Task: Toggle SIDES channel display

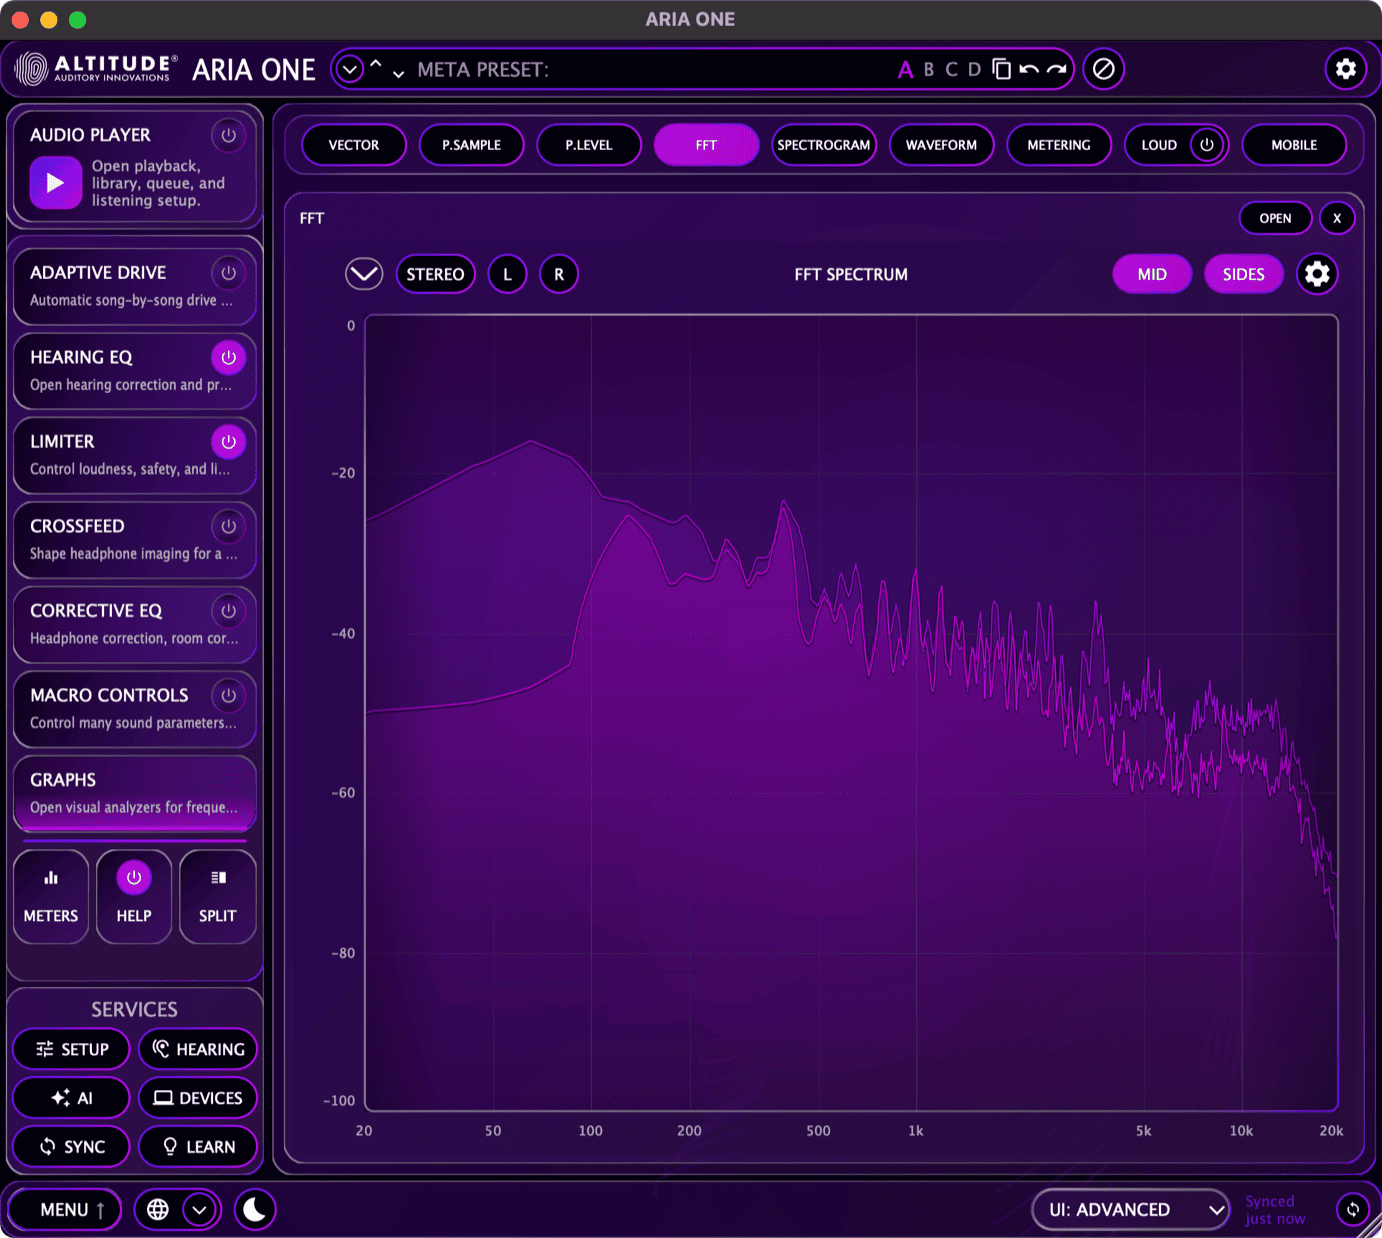Action: tap(1244, 274)
